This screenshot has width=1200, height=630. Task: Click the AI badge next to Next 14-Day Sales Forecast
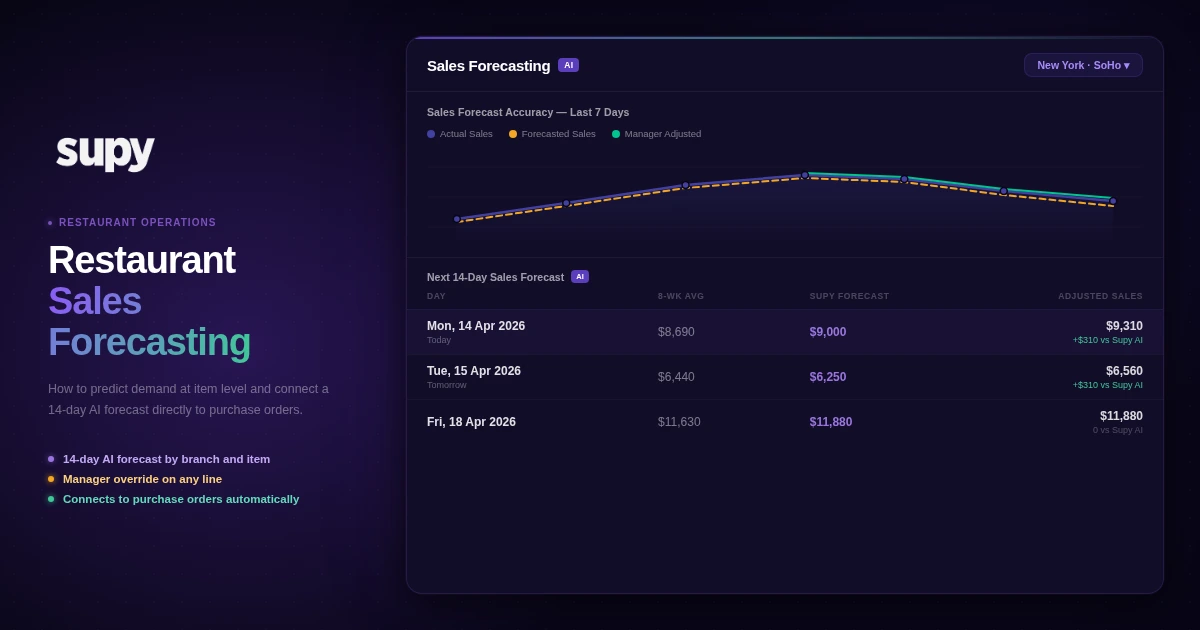(580, 277)
